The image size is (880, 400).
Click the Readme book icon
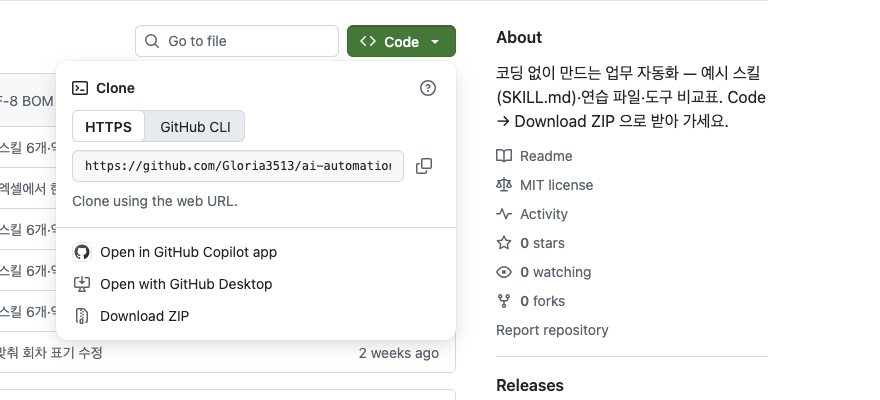point(504,156)
